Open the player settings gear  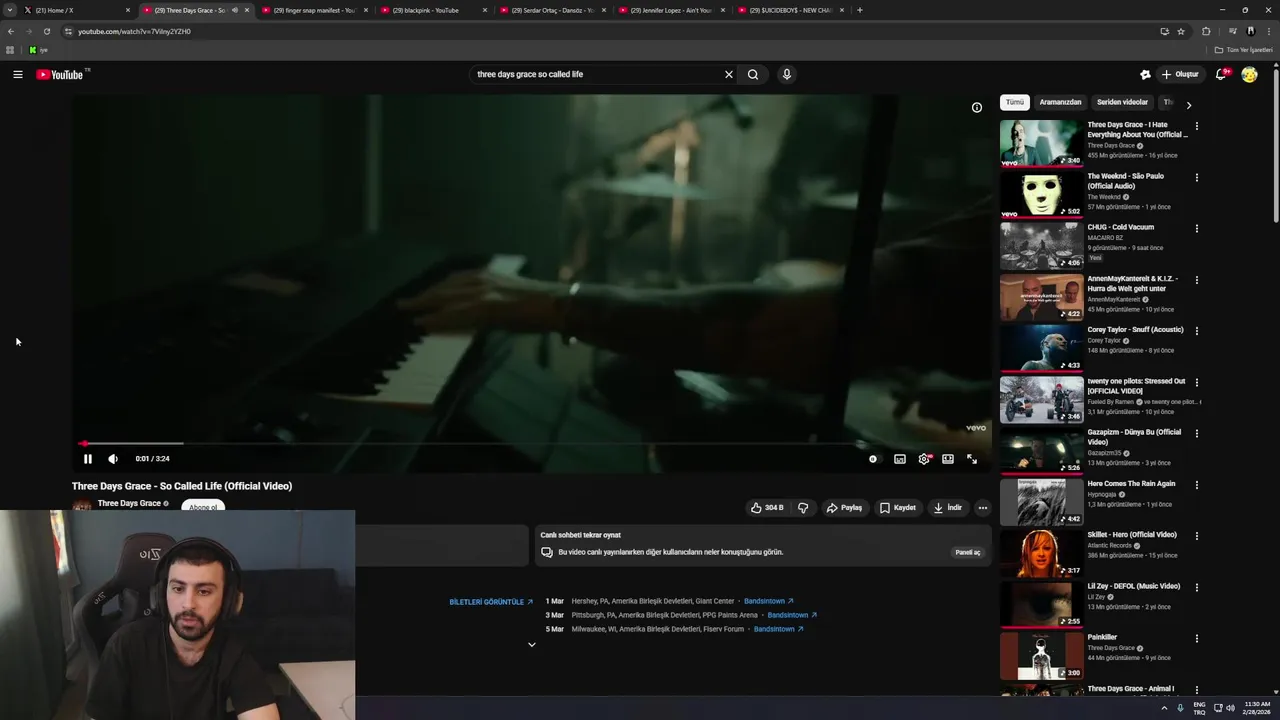pyautogui.click(x=924, y=459)
